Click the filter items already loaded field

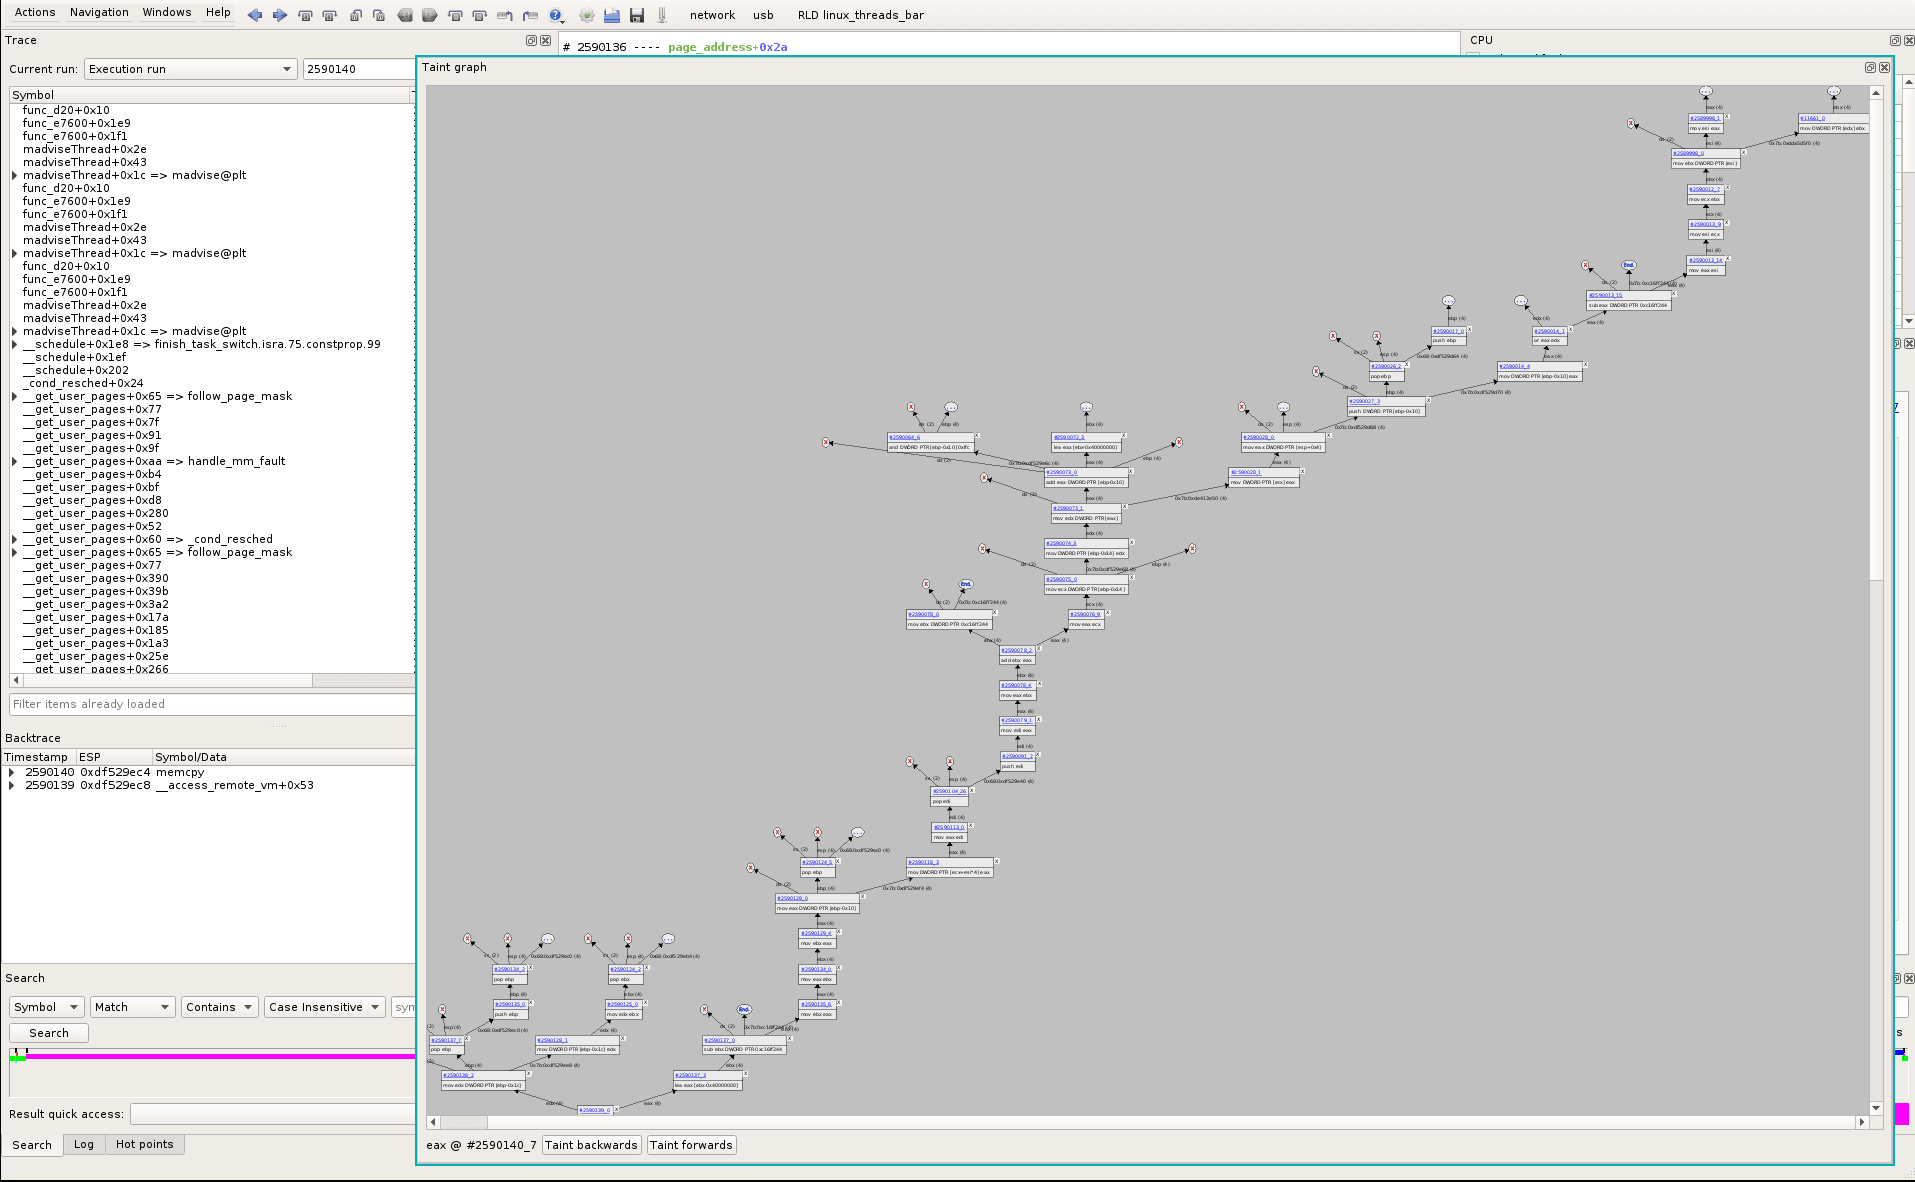200,704
